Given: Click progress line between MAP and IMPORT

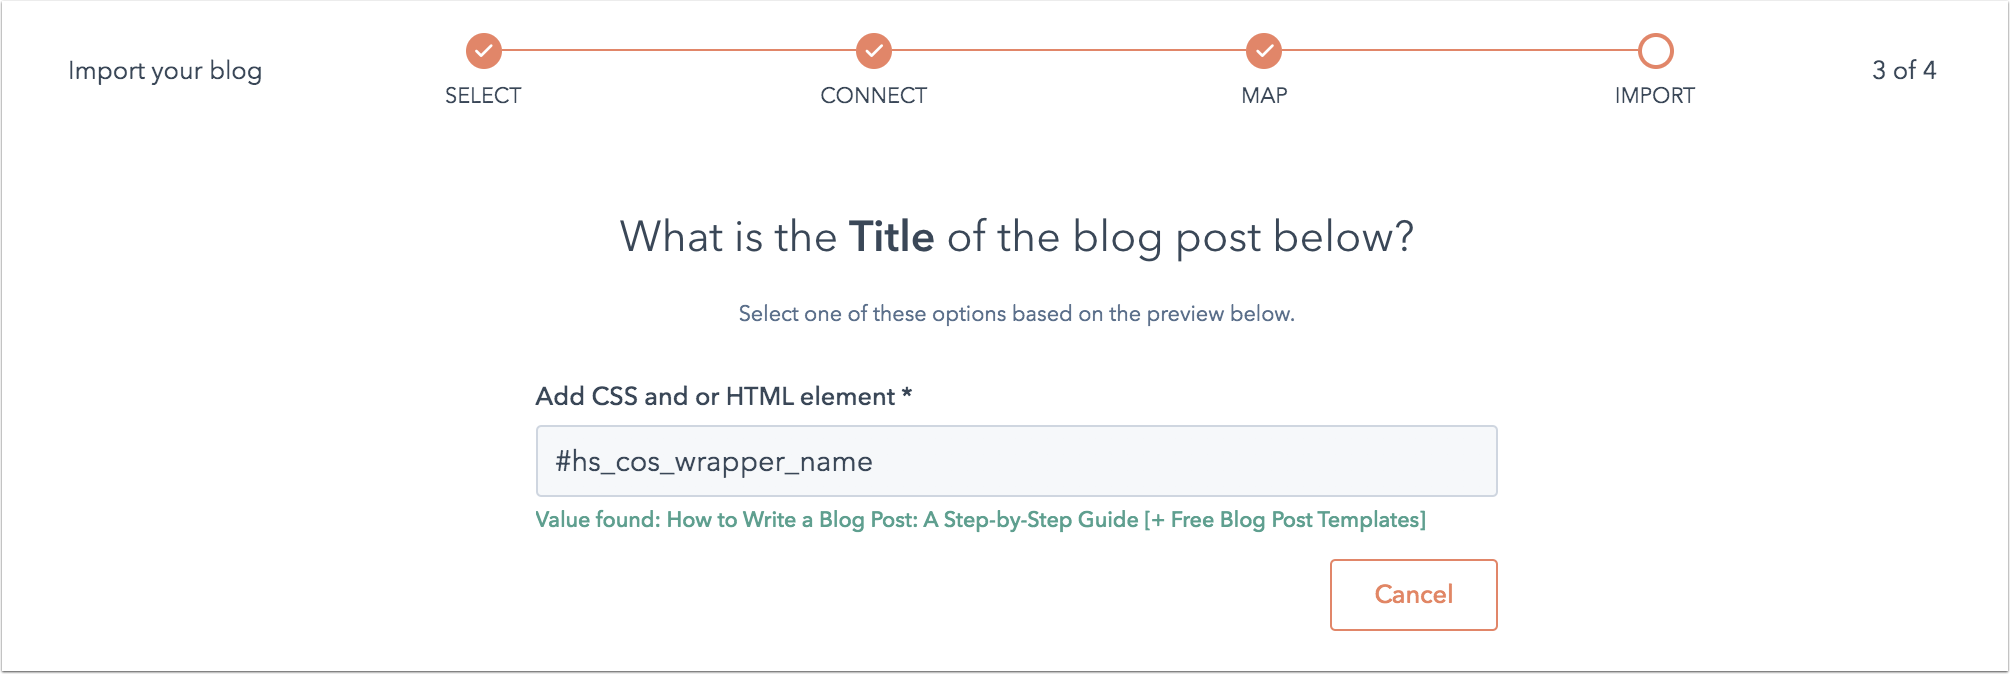Looking at the screenshot, I should [x=1460, y=50].
